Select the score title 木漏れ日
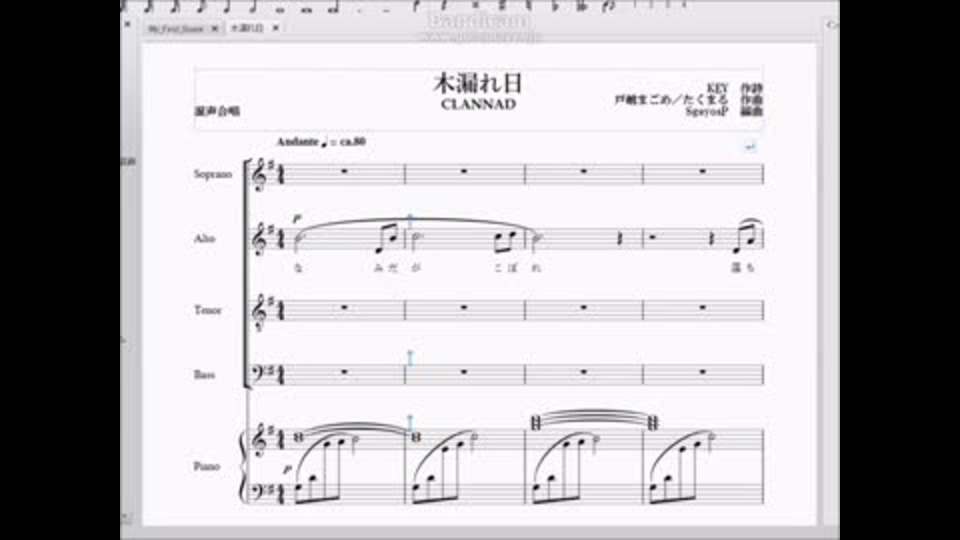Screen dimensions: 960x540 478,84
